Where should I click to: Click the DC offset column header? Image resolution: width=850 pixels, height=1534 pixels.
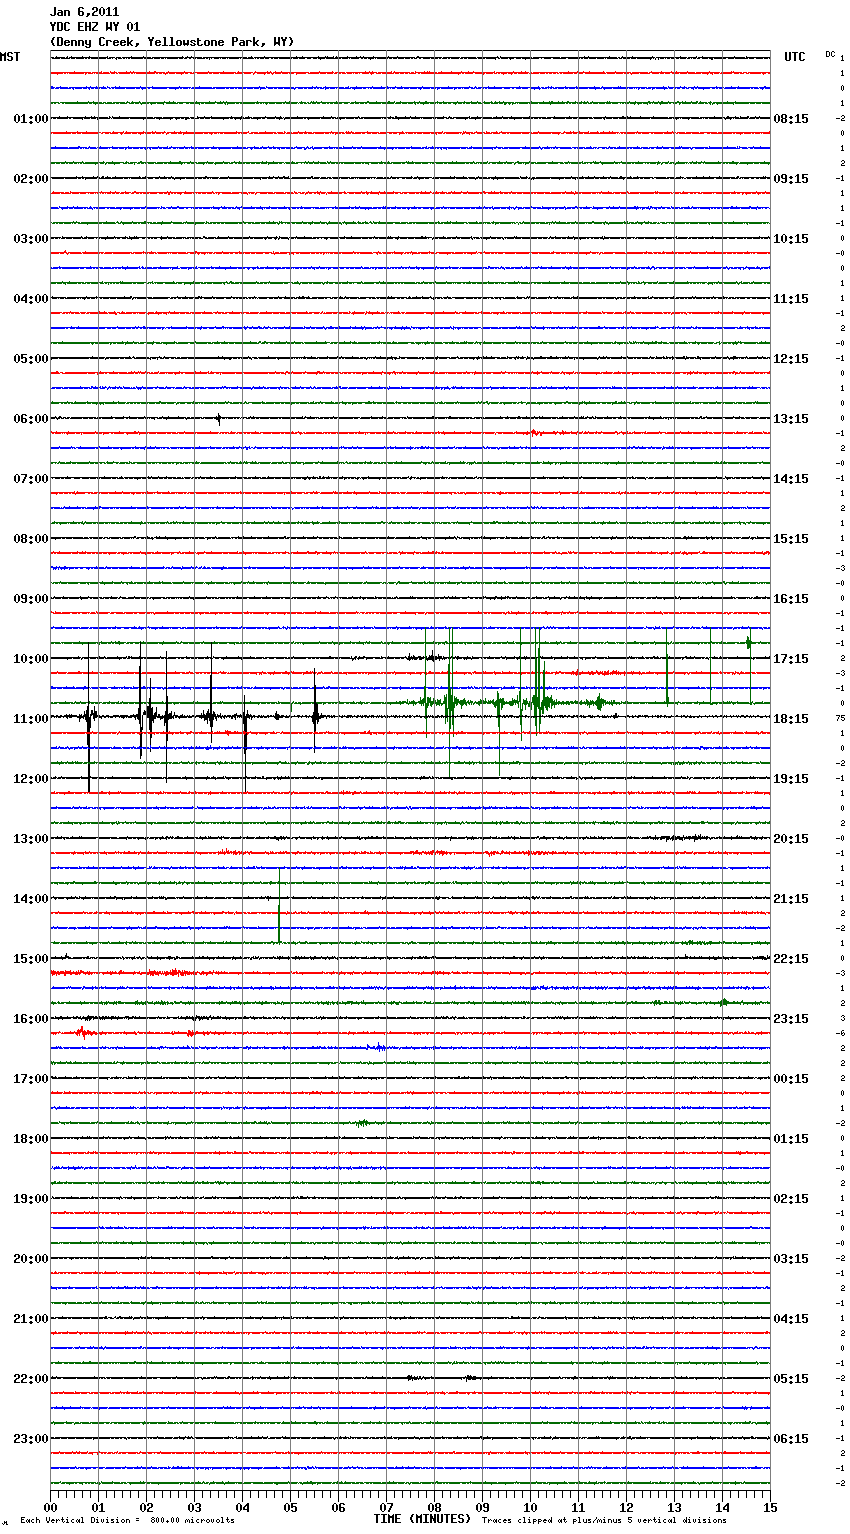pos(830,54)
